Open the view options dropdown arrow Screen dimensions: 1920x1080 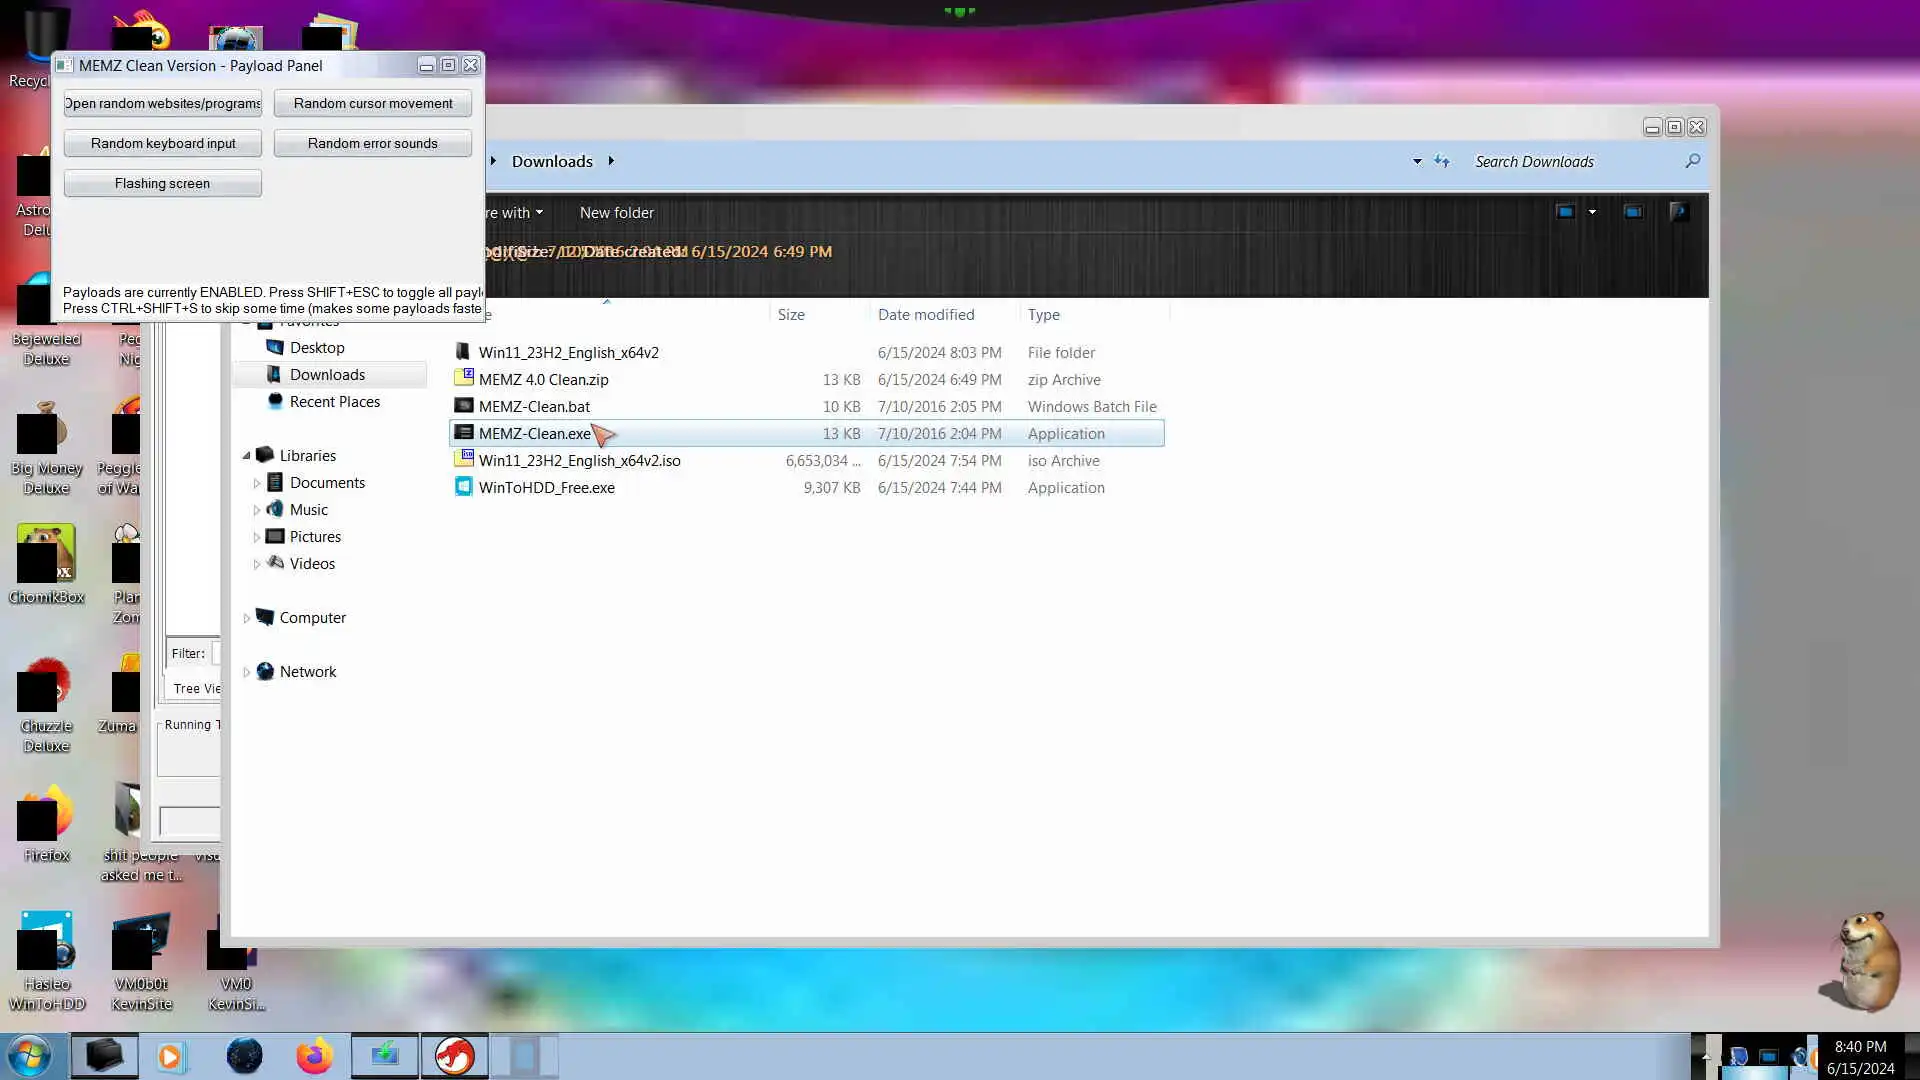(x=1592, y=212)
